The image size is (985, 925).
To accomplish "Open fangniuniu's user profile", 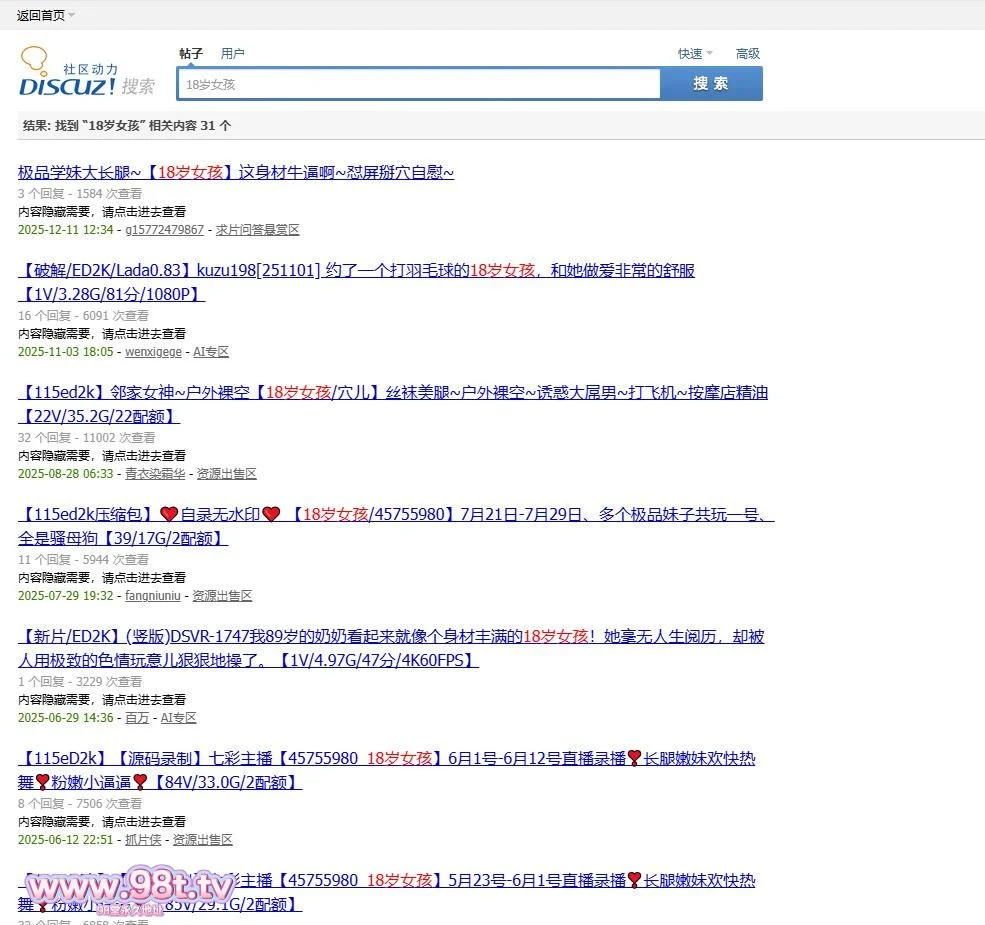I will tap(152, 596).
